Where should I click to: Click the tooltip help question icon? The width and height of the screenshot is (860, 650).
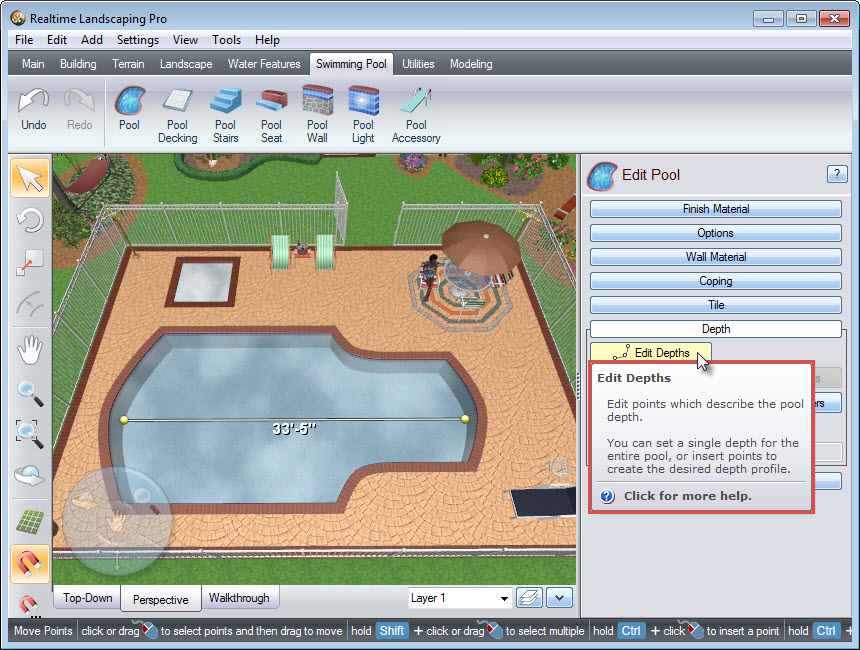click(607, 496)
